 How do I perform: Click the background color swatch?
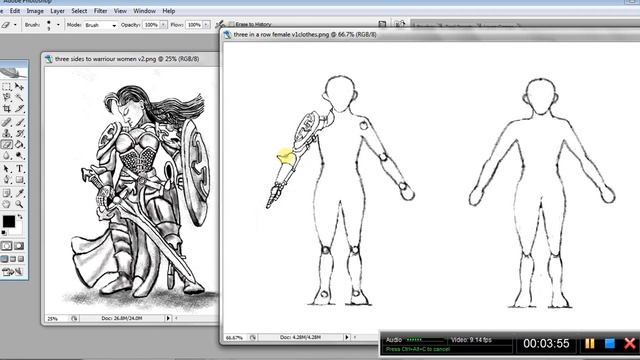(x=18, y=228)
